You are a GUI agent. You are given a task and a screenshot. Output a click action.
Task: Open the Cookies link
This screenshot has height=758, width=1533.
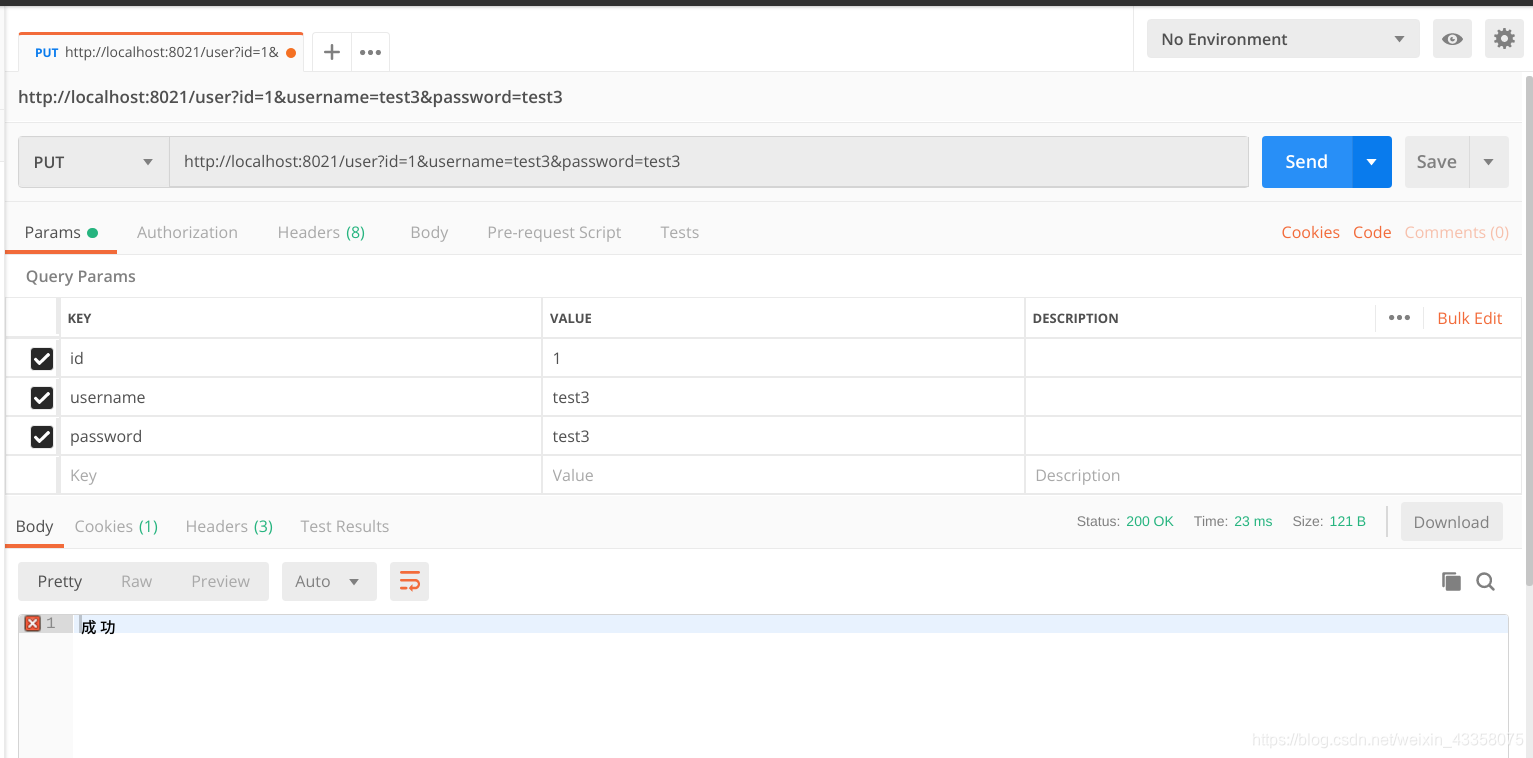pos(1310,232)
